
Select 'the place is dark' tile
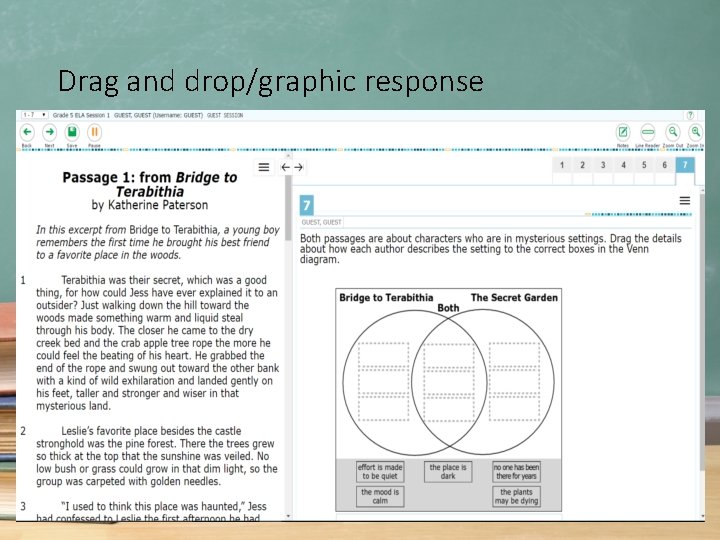(448, 472)
